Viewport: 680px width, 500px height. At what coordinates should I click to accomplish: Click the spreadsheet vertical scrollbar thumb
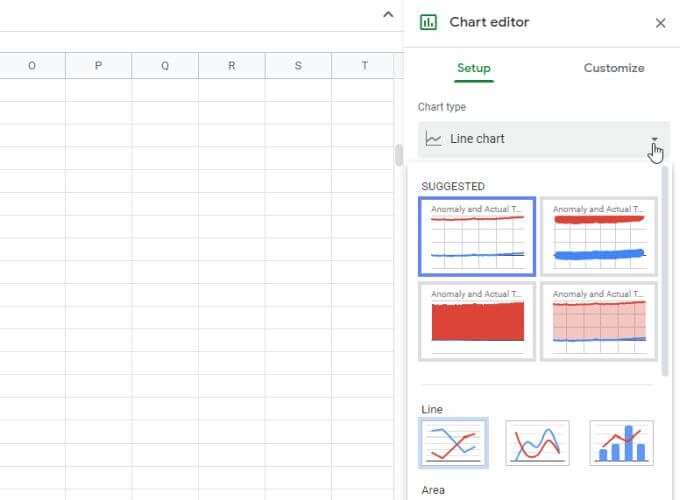[399, 155]
